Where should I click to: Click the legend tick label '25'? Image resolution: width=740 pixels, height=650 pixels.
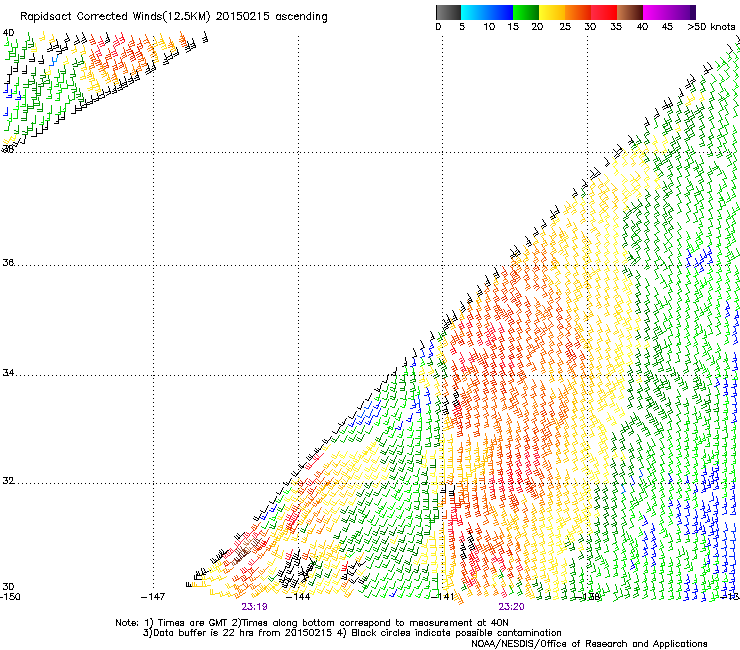[565, 27]
